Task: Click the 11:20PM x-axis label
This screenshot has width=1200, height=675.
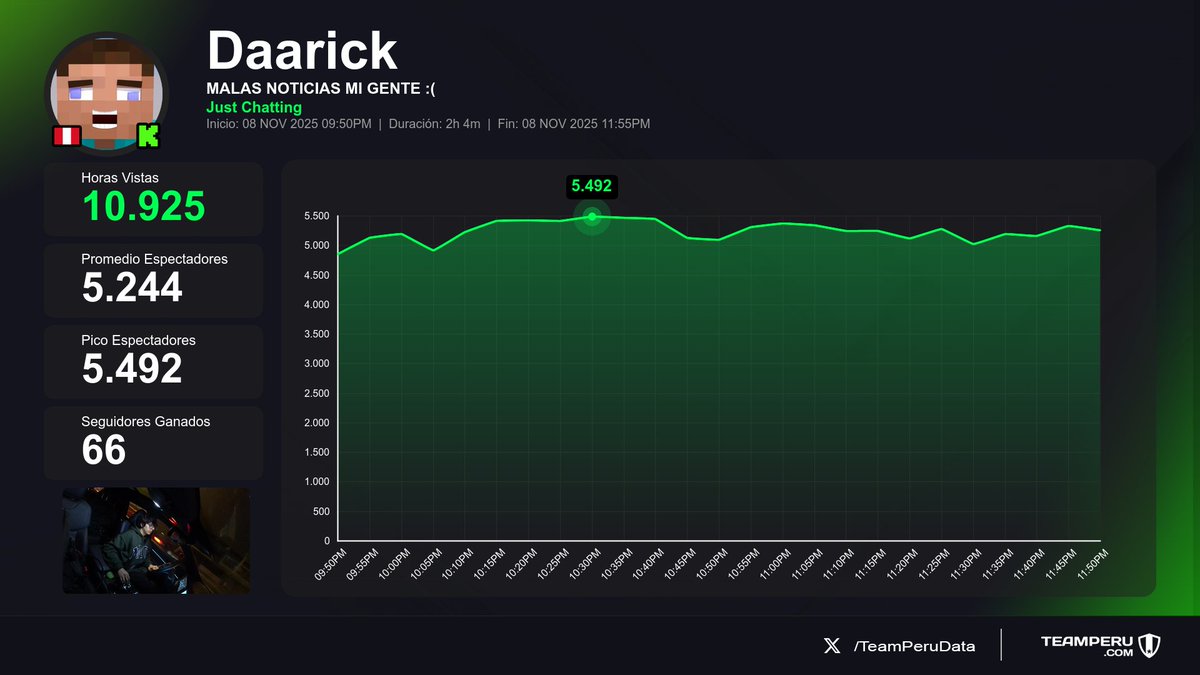Action: (x=901, y=563)
